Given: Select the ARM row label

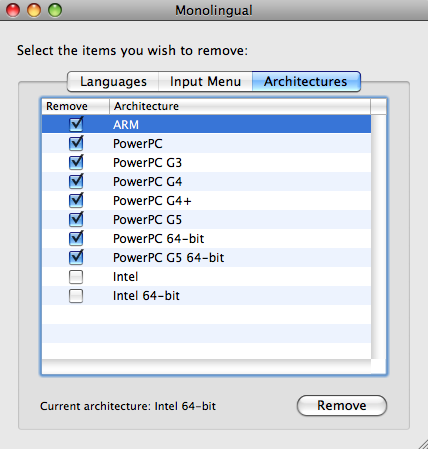Looking at the screenshot, I should (x=126, y=125).
